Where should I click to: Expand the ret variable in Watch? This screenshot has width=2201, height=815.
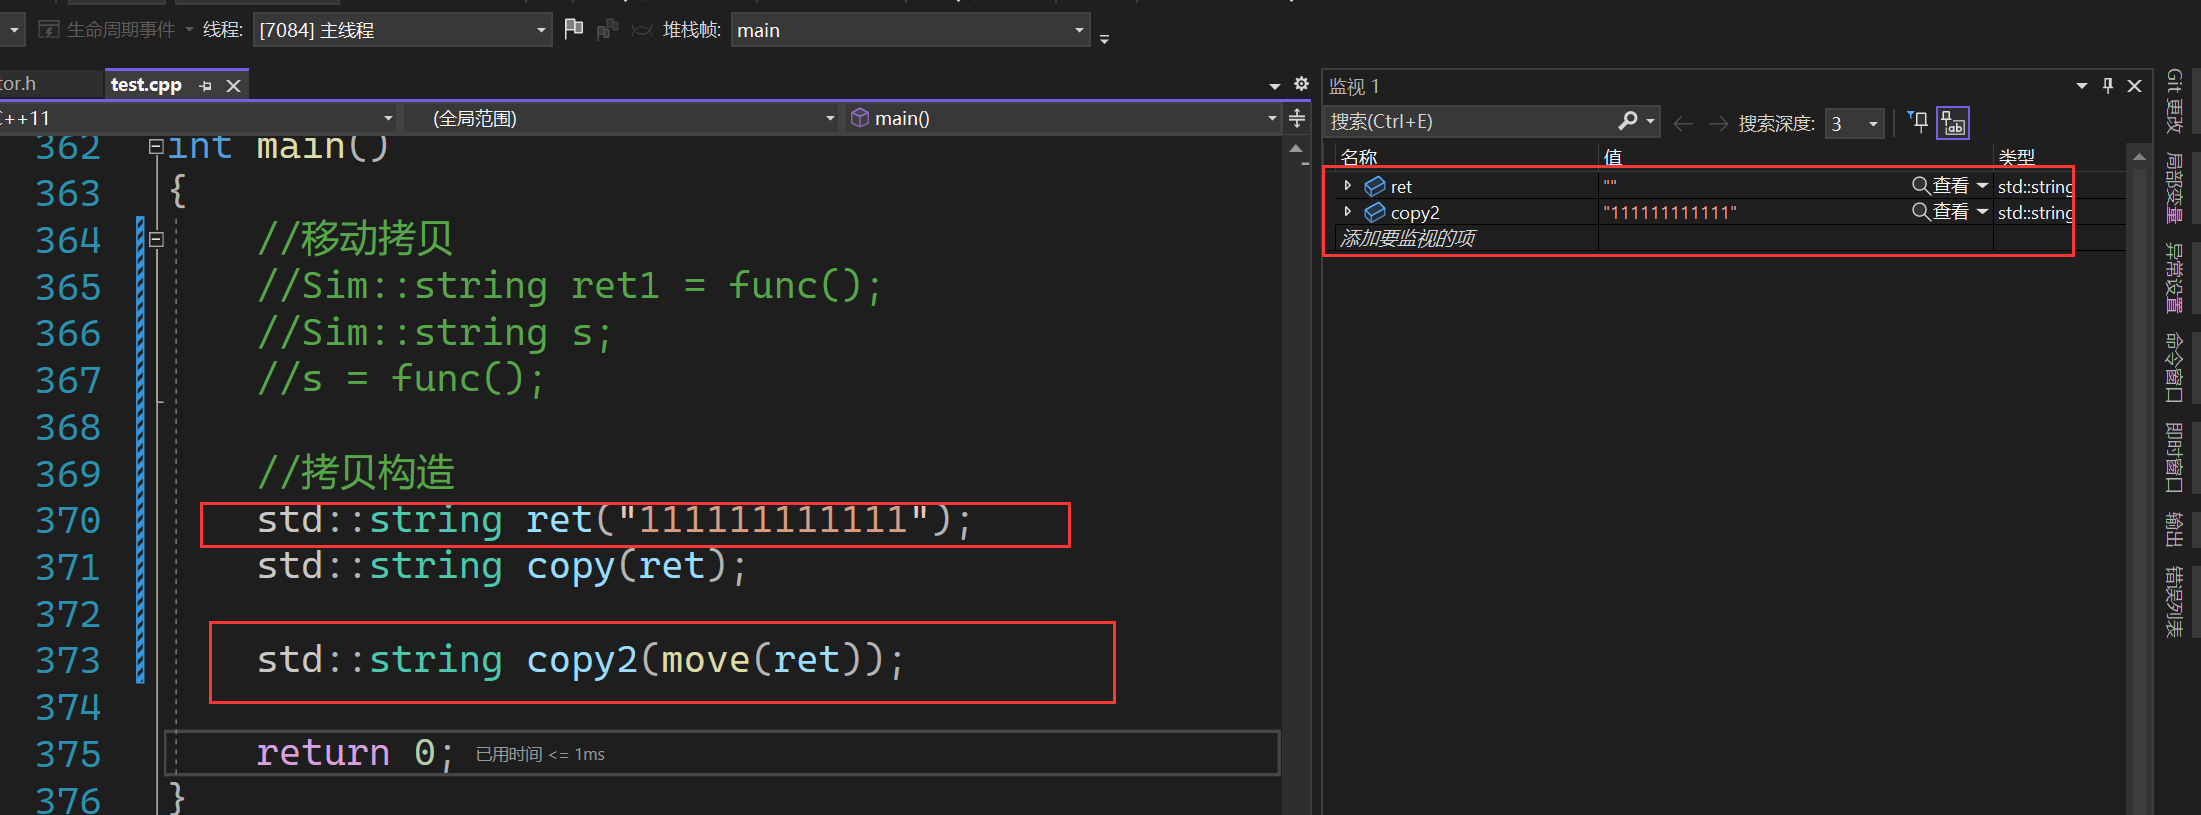click(x=1348, y=186)
